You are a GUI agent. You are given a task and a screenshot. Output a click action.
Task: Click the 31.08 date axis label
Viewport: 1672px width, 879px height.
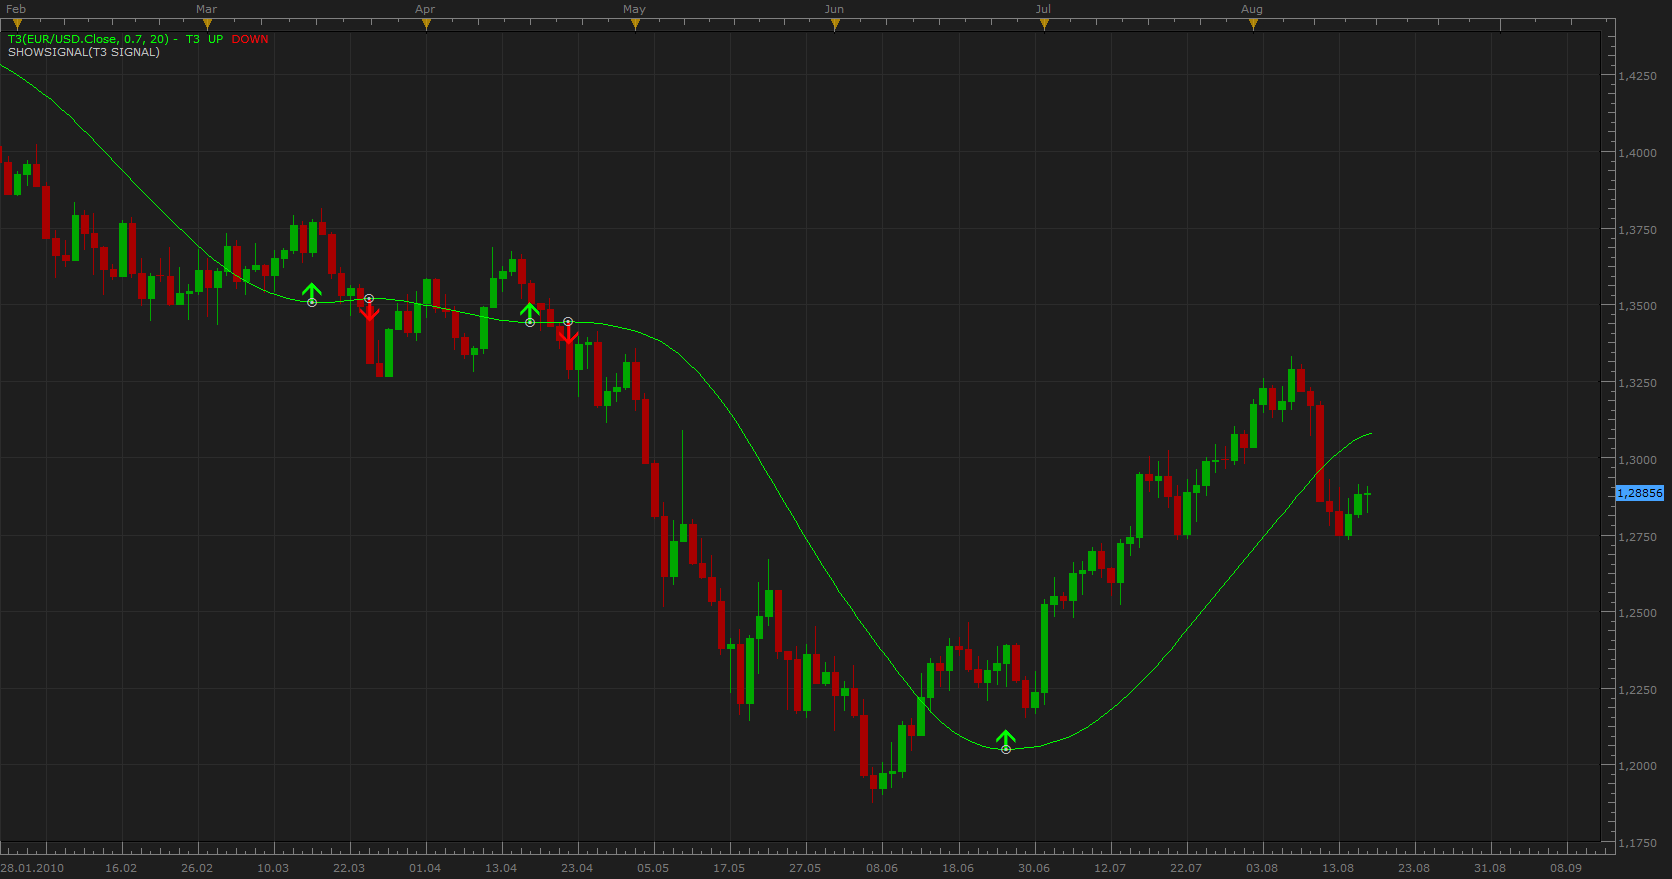point(1490,868)
